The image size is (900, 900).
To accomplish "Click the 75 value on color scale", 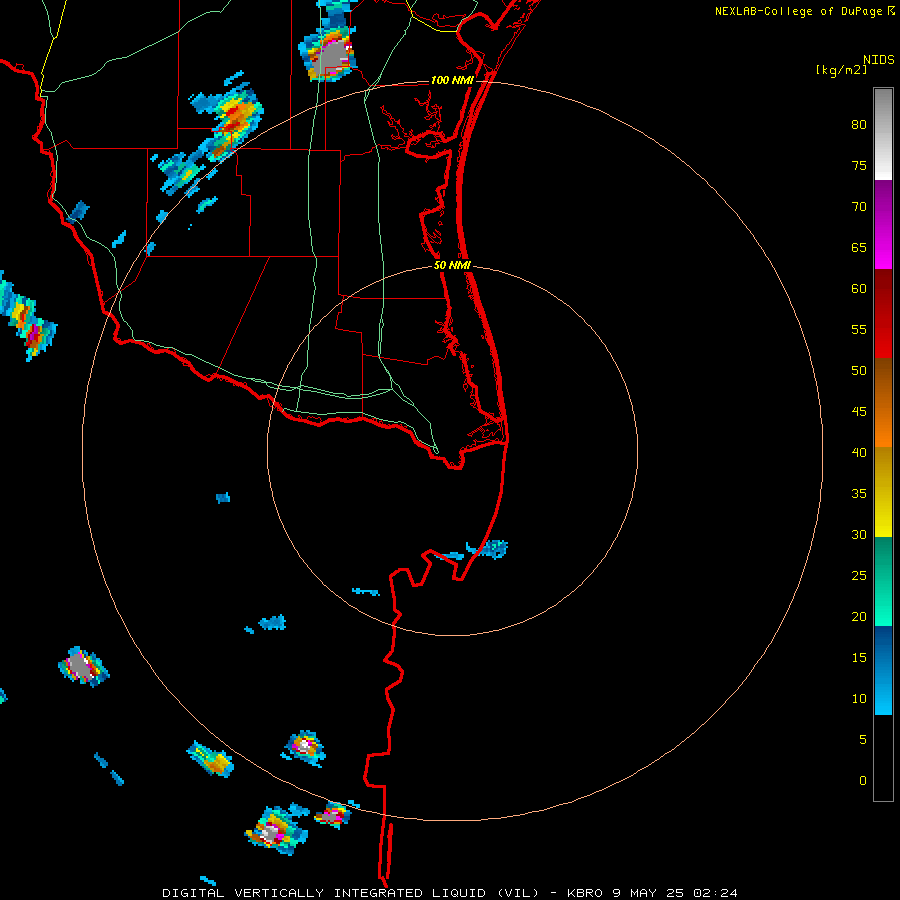I will [859, 165].
